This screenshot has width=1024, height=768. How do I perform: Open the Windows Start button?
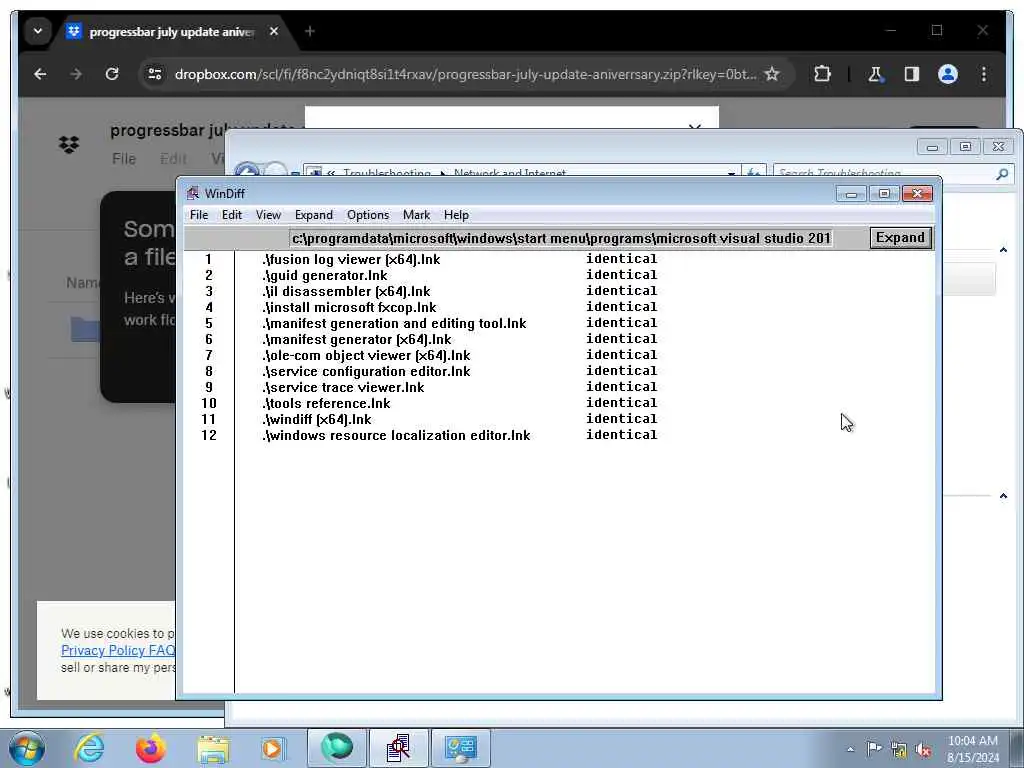(x=27, y=748)
